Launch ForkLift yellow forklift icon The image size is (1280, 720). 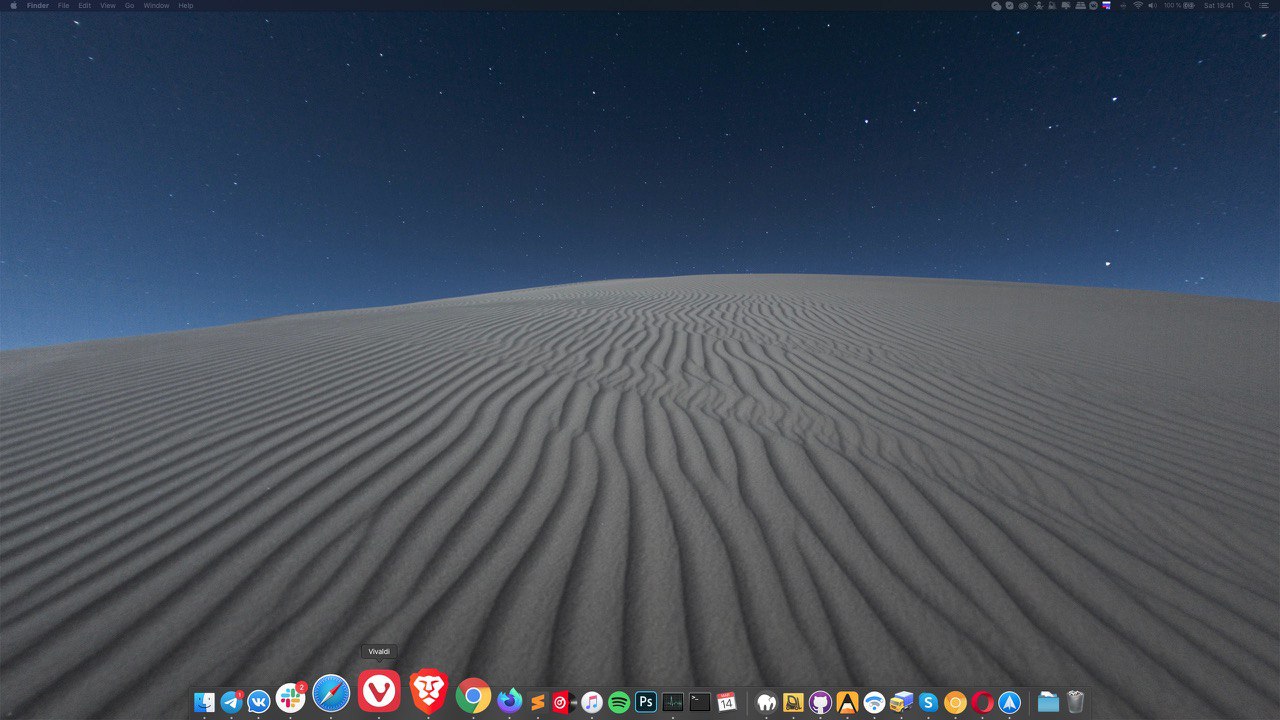click(794, 702)
